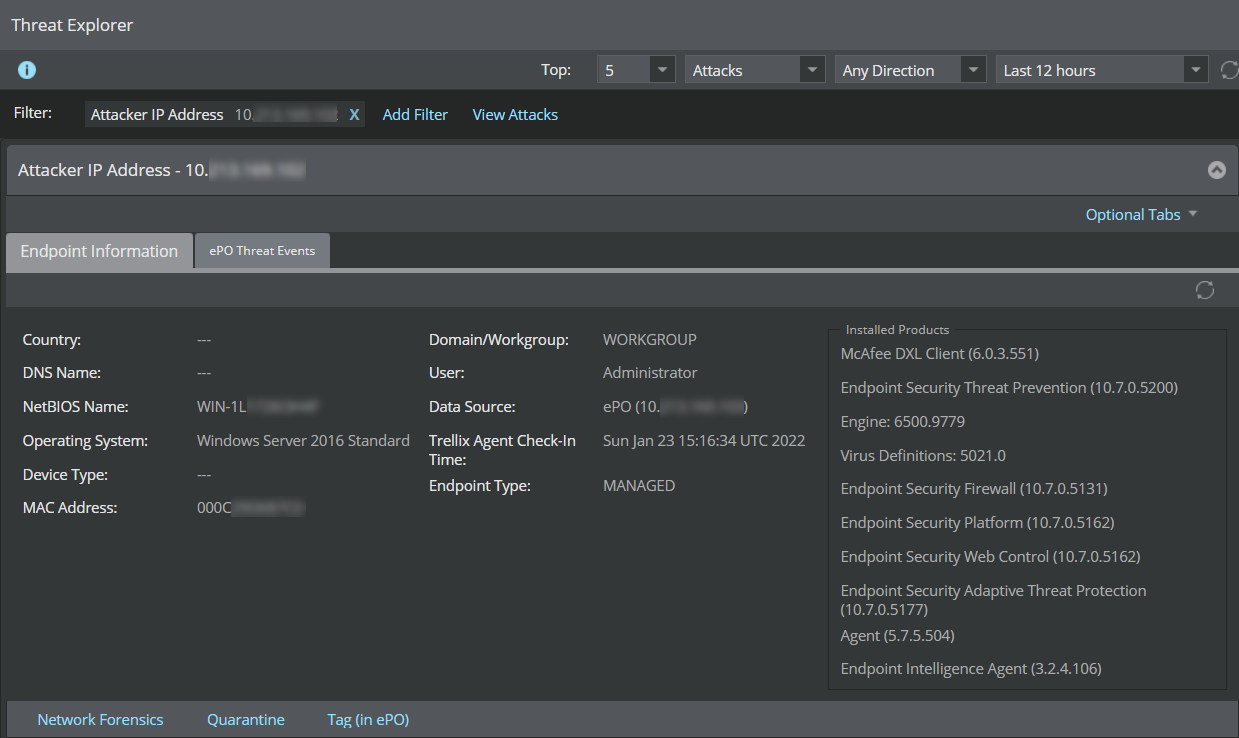1239x738 pixels.
Task: Select the Windows Server 2016 Standard value
Action: pyautogui.click(x=303, y=441)
